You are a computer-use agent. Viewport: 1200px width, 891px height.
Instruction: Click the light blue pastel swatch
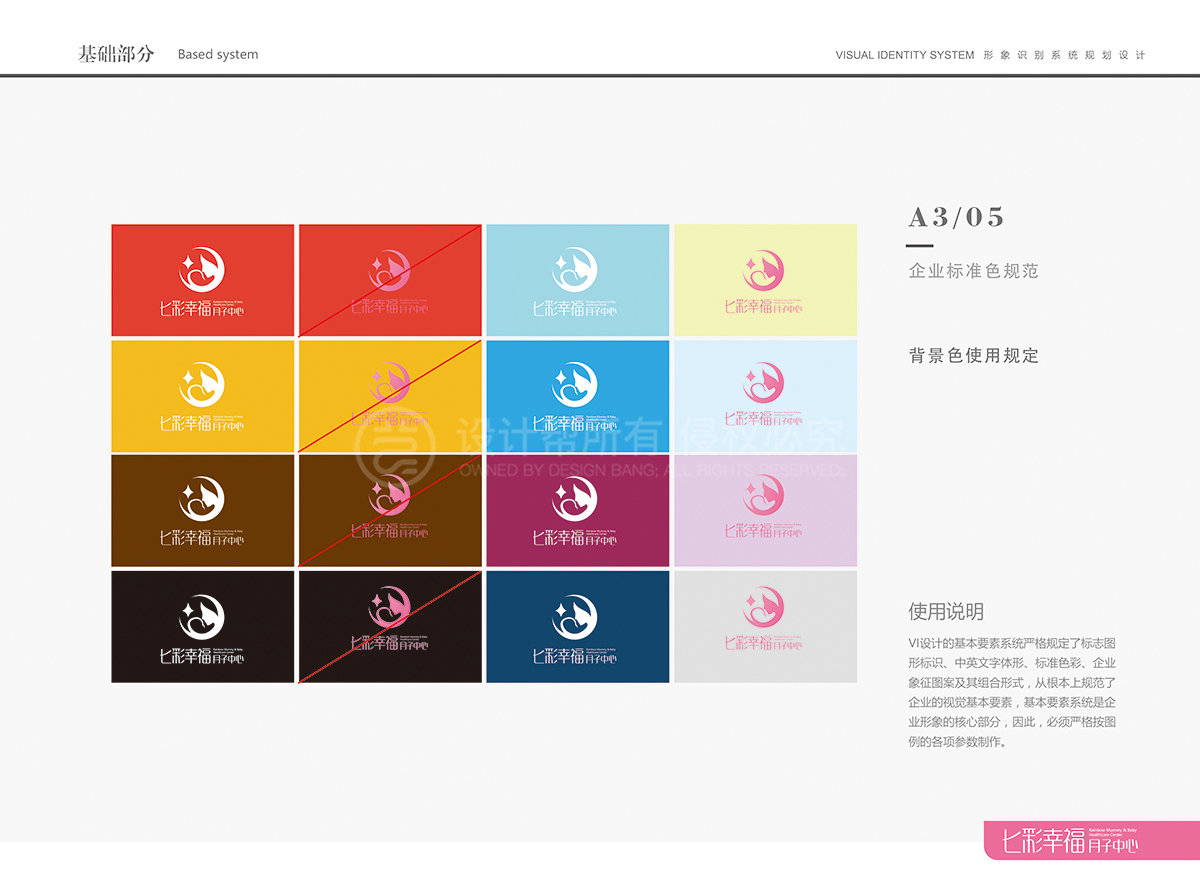click(x=578, y=280)
